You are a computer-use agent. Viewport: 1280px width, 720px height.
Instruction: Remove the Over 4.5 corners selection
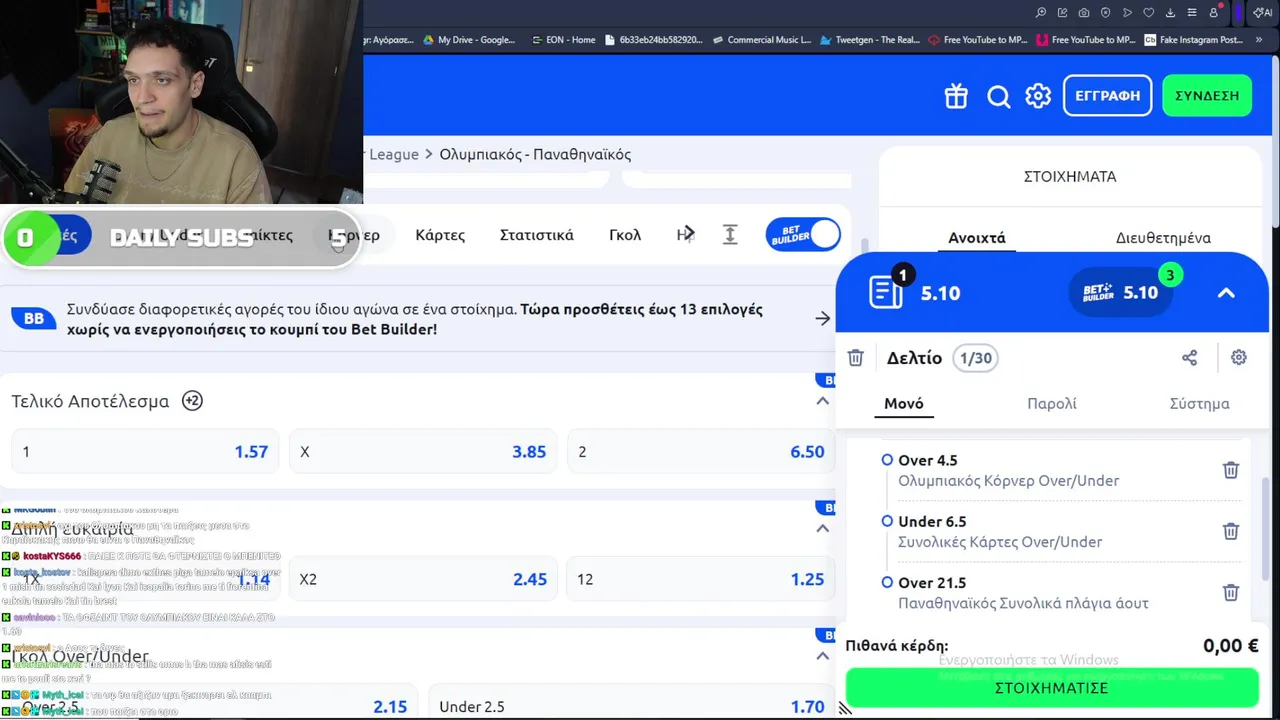[1231, 470]
